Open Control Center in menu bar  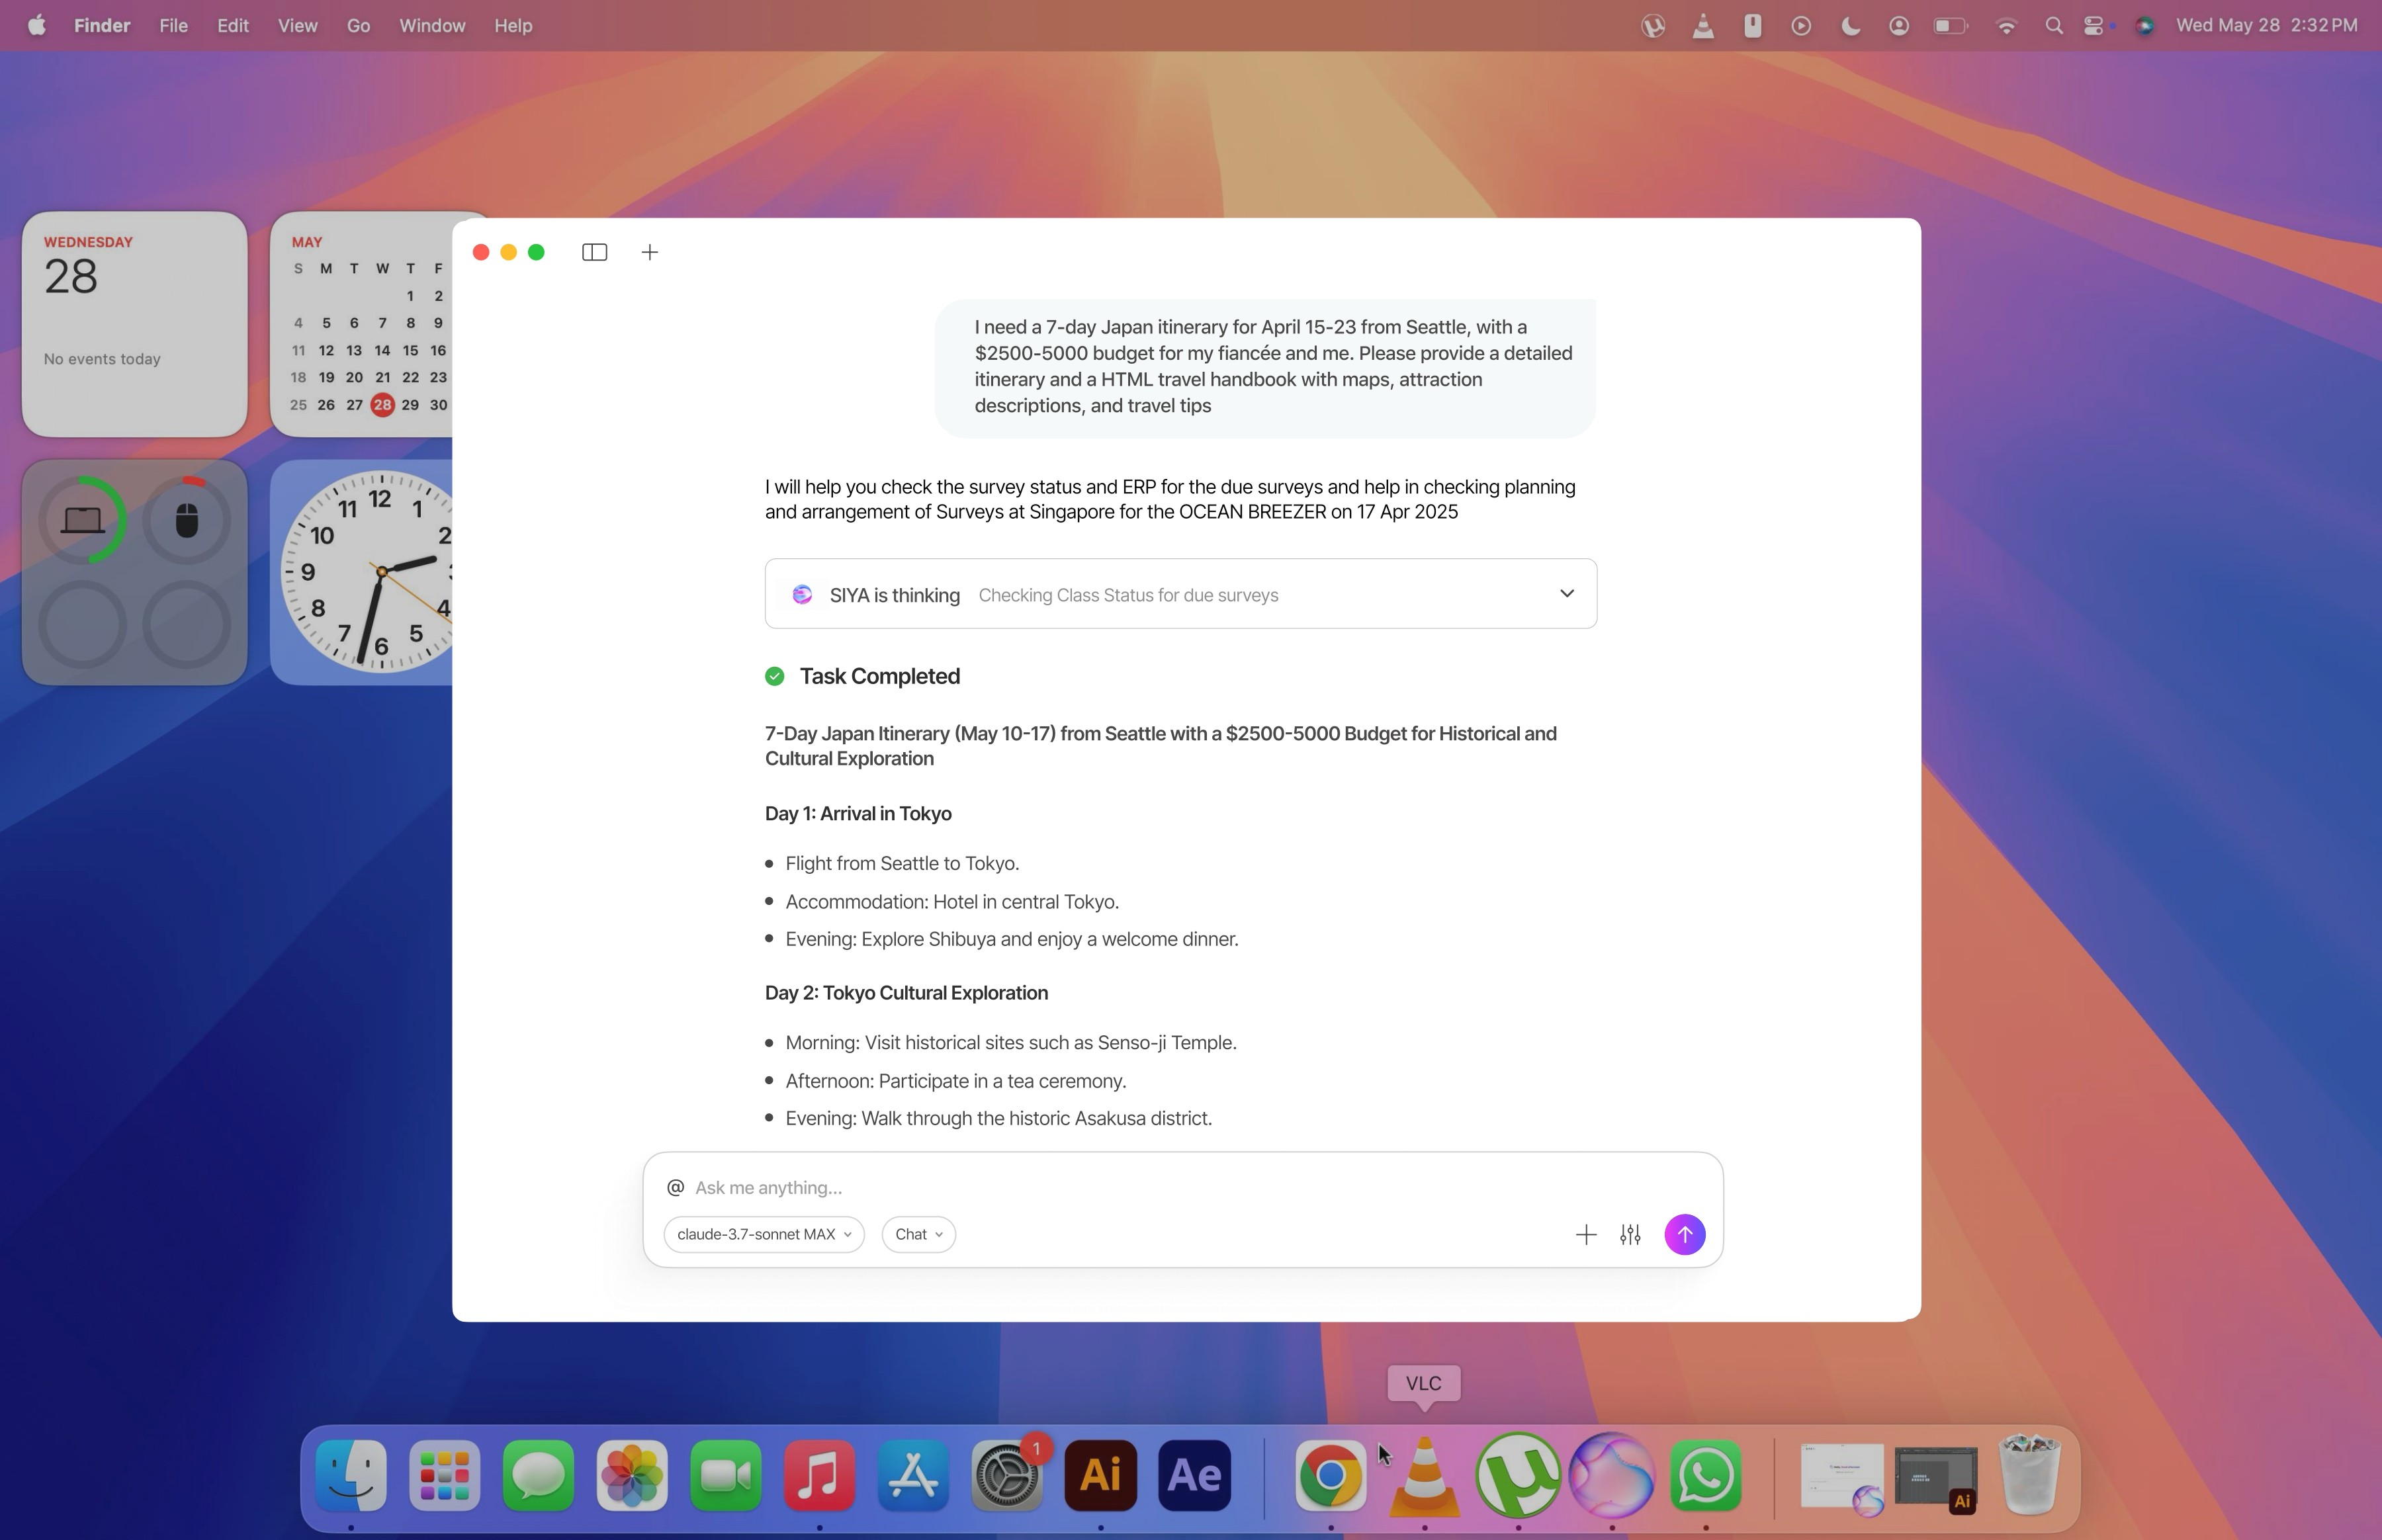point(2095,26)
